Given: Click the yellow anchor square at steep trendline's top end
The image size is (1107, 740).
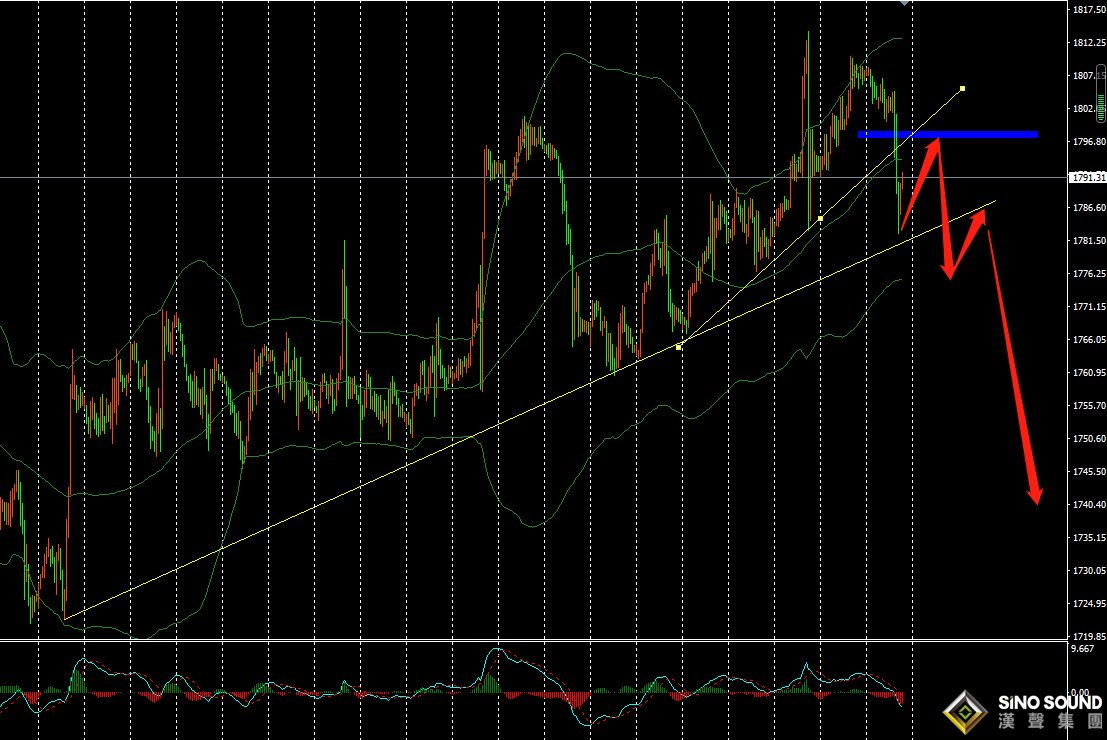Looking at the screenshot, I should tap(962, 89).
